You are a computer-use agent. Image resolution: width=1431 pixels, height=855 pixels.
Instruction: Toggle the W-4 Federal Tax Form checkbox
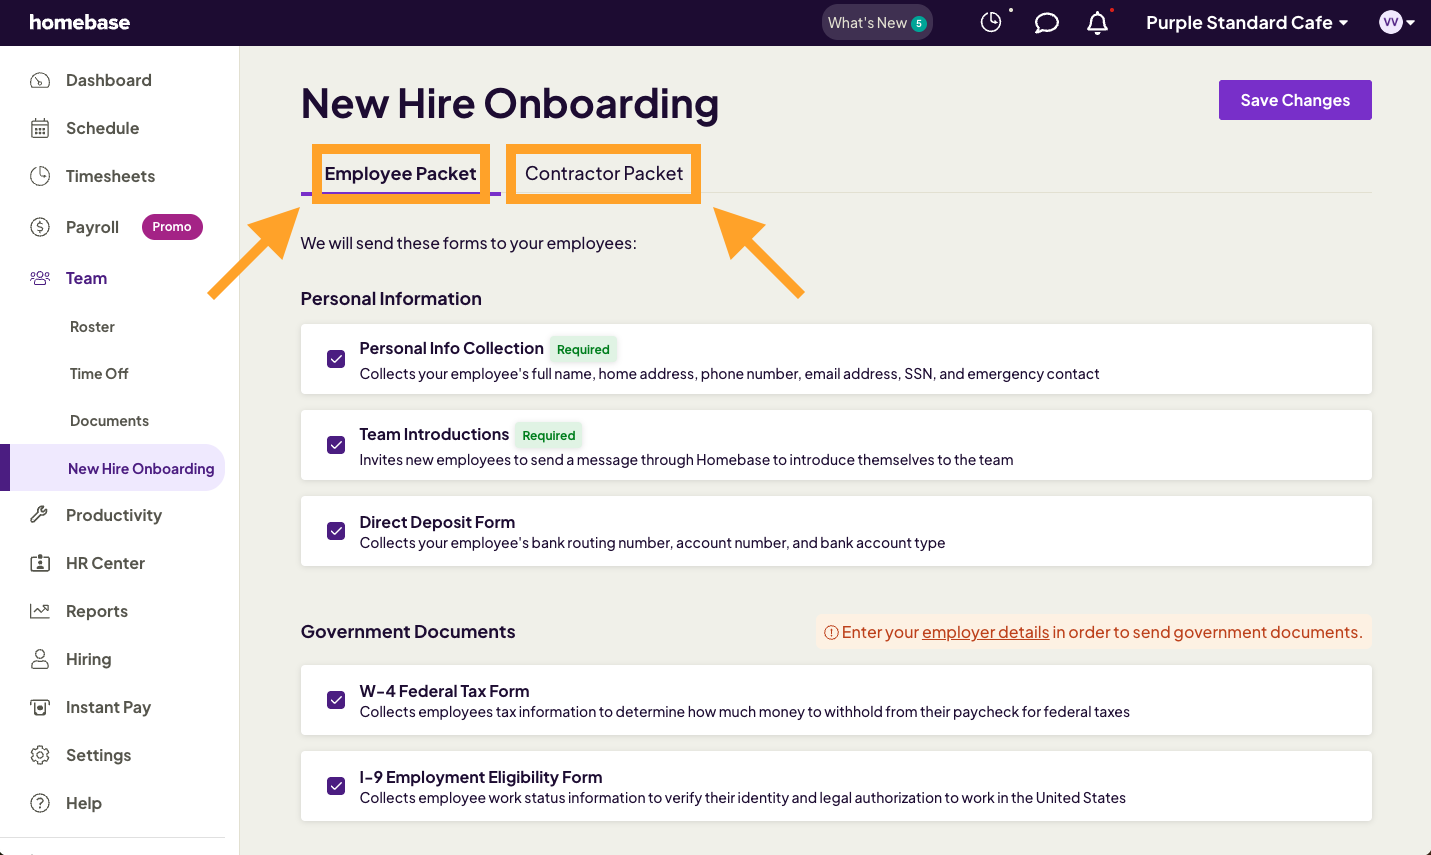pyautogui.click(x=336, y=700)
